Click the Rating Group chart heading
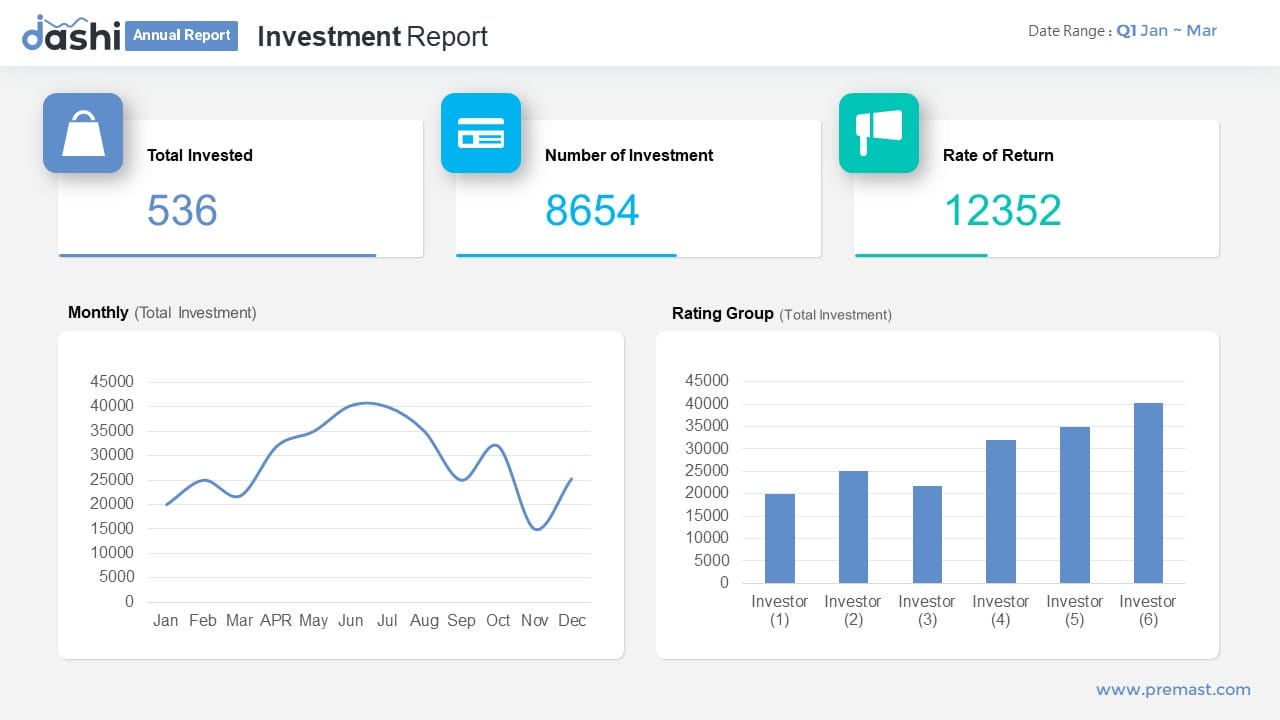The width and height of the screenshot is (1280, 720). click(781, 313)
